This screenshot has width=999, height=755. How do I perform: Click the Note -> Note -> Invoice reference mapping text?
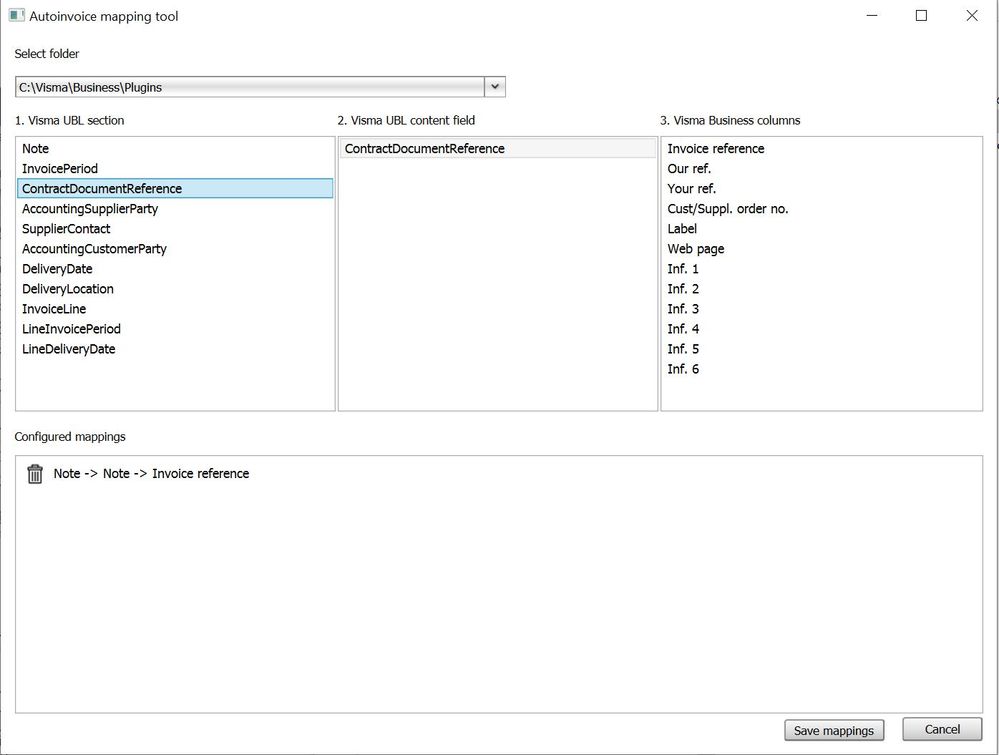coord(151,473)
